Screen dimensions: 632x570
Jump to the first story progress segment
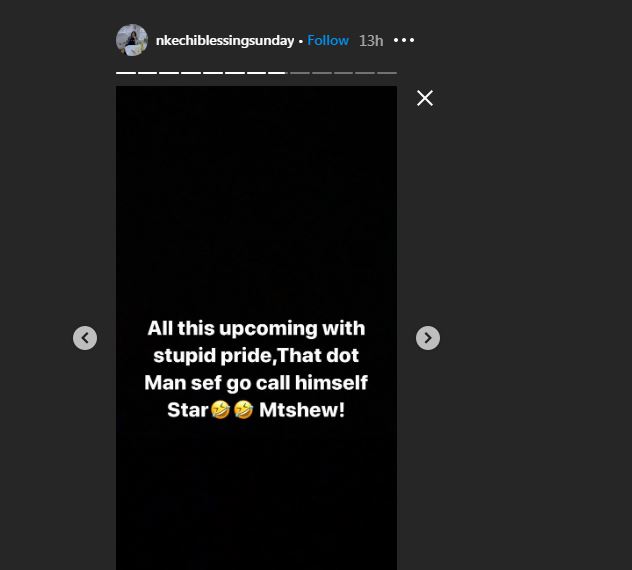125,73
